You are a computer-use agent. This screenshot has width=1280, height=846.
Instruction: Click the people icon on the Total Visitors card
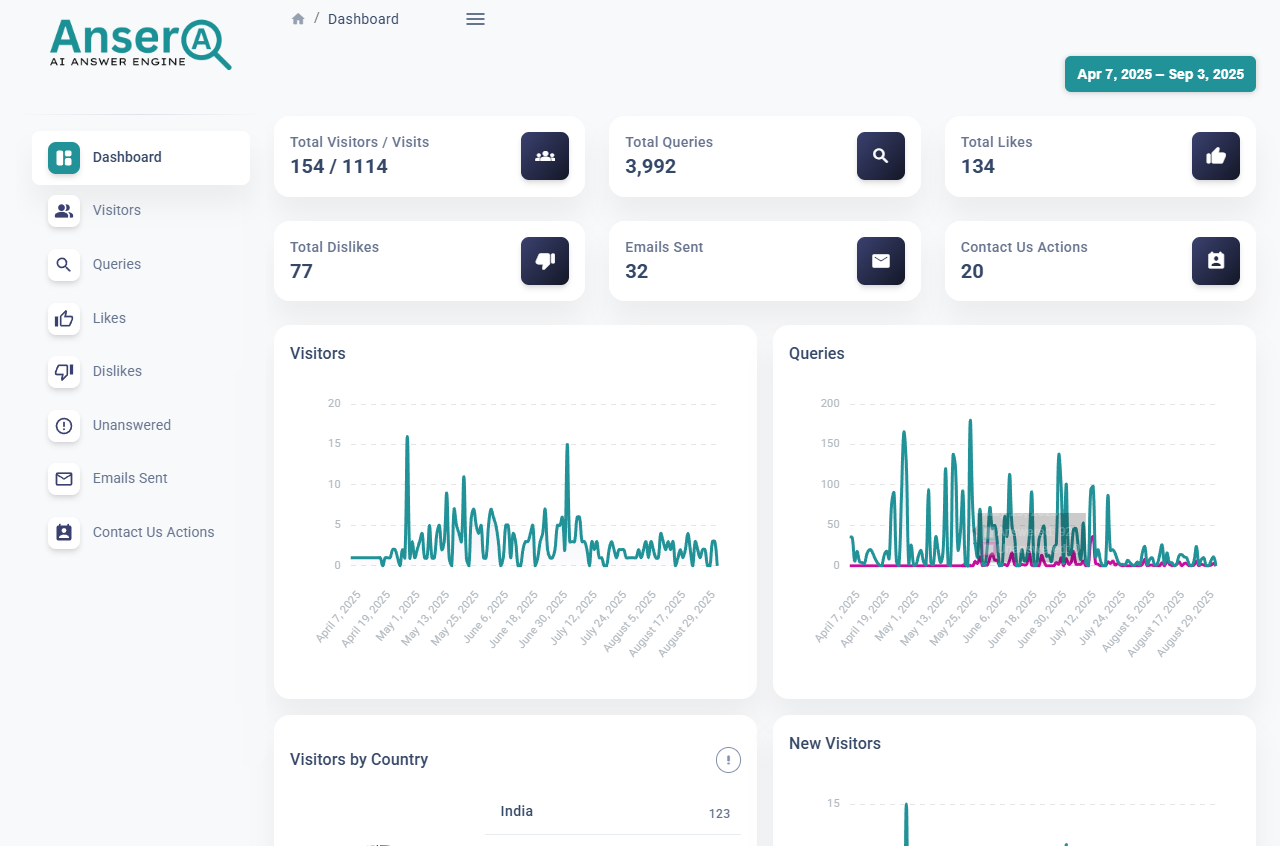[544, 156]
